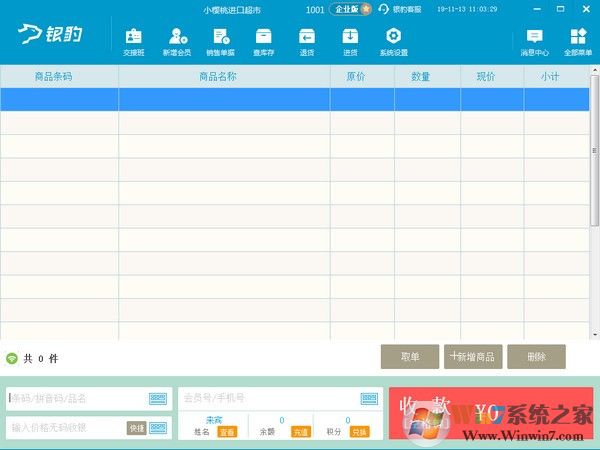Open the 消息中心 message center icon
This screenshot has height=450, width=600.
click(x=535, y=42)
